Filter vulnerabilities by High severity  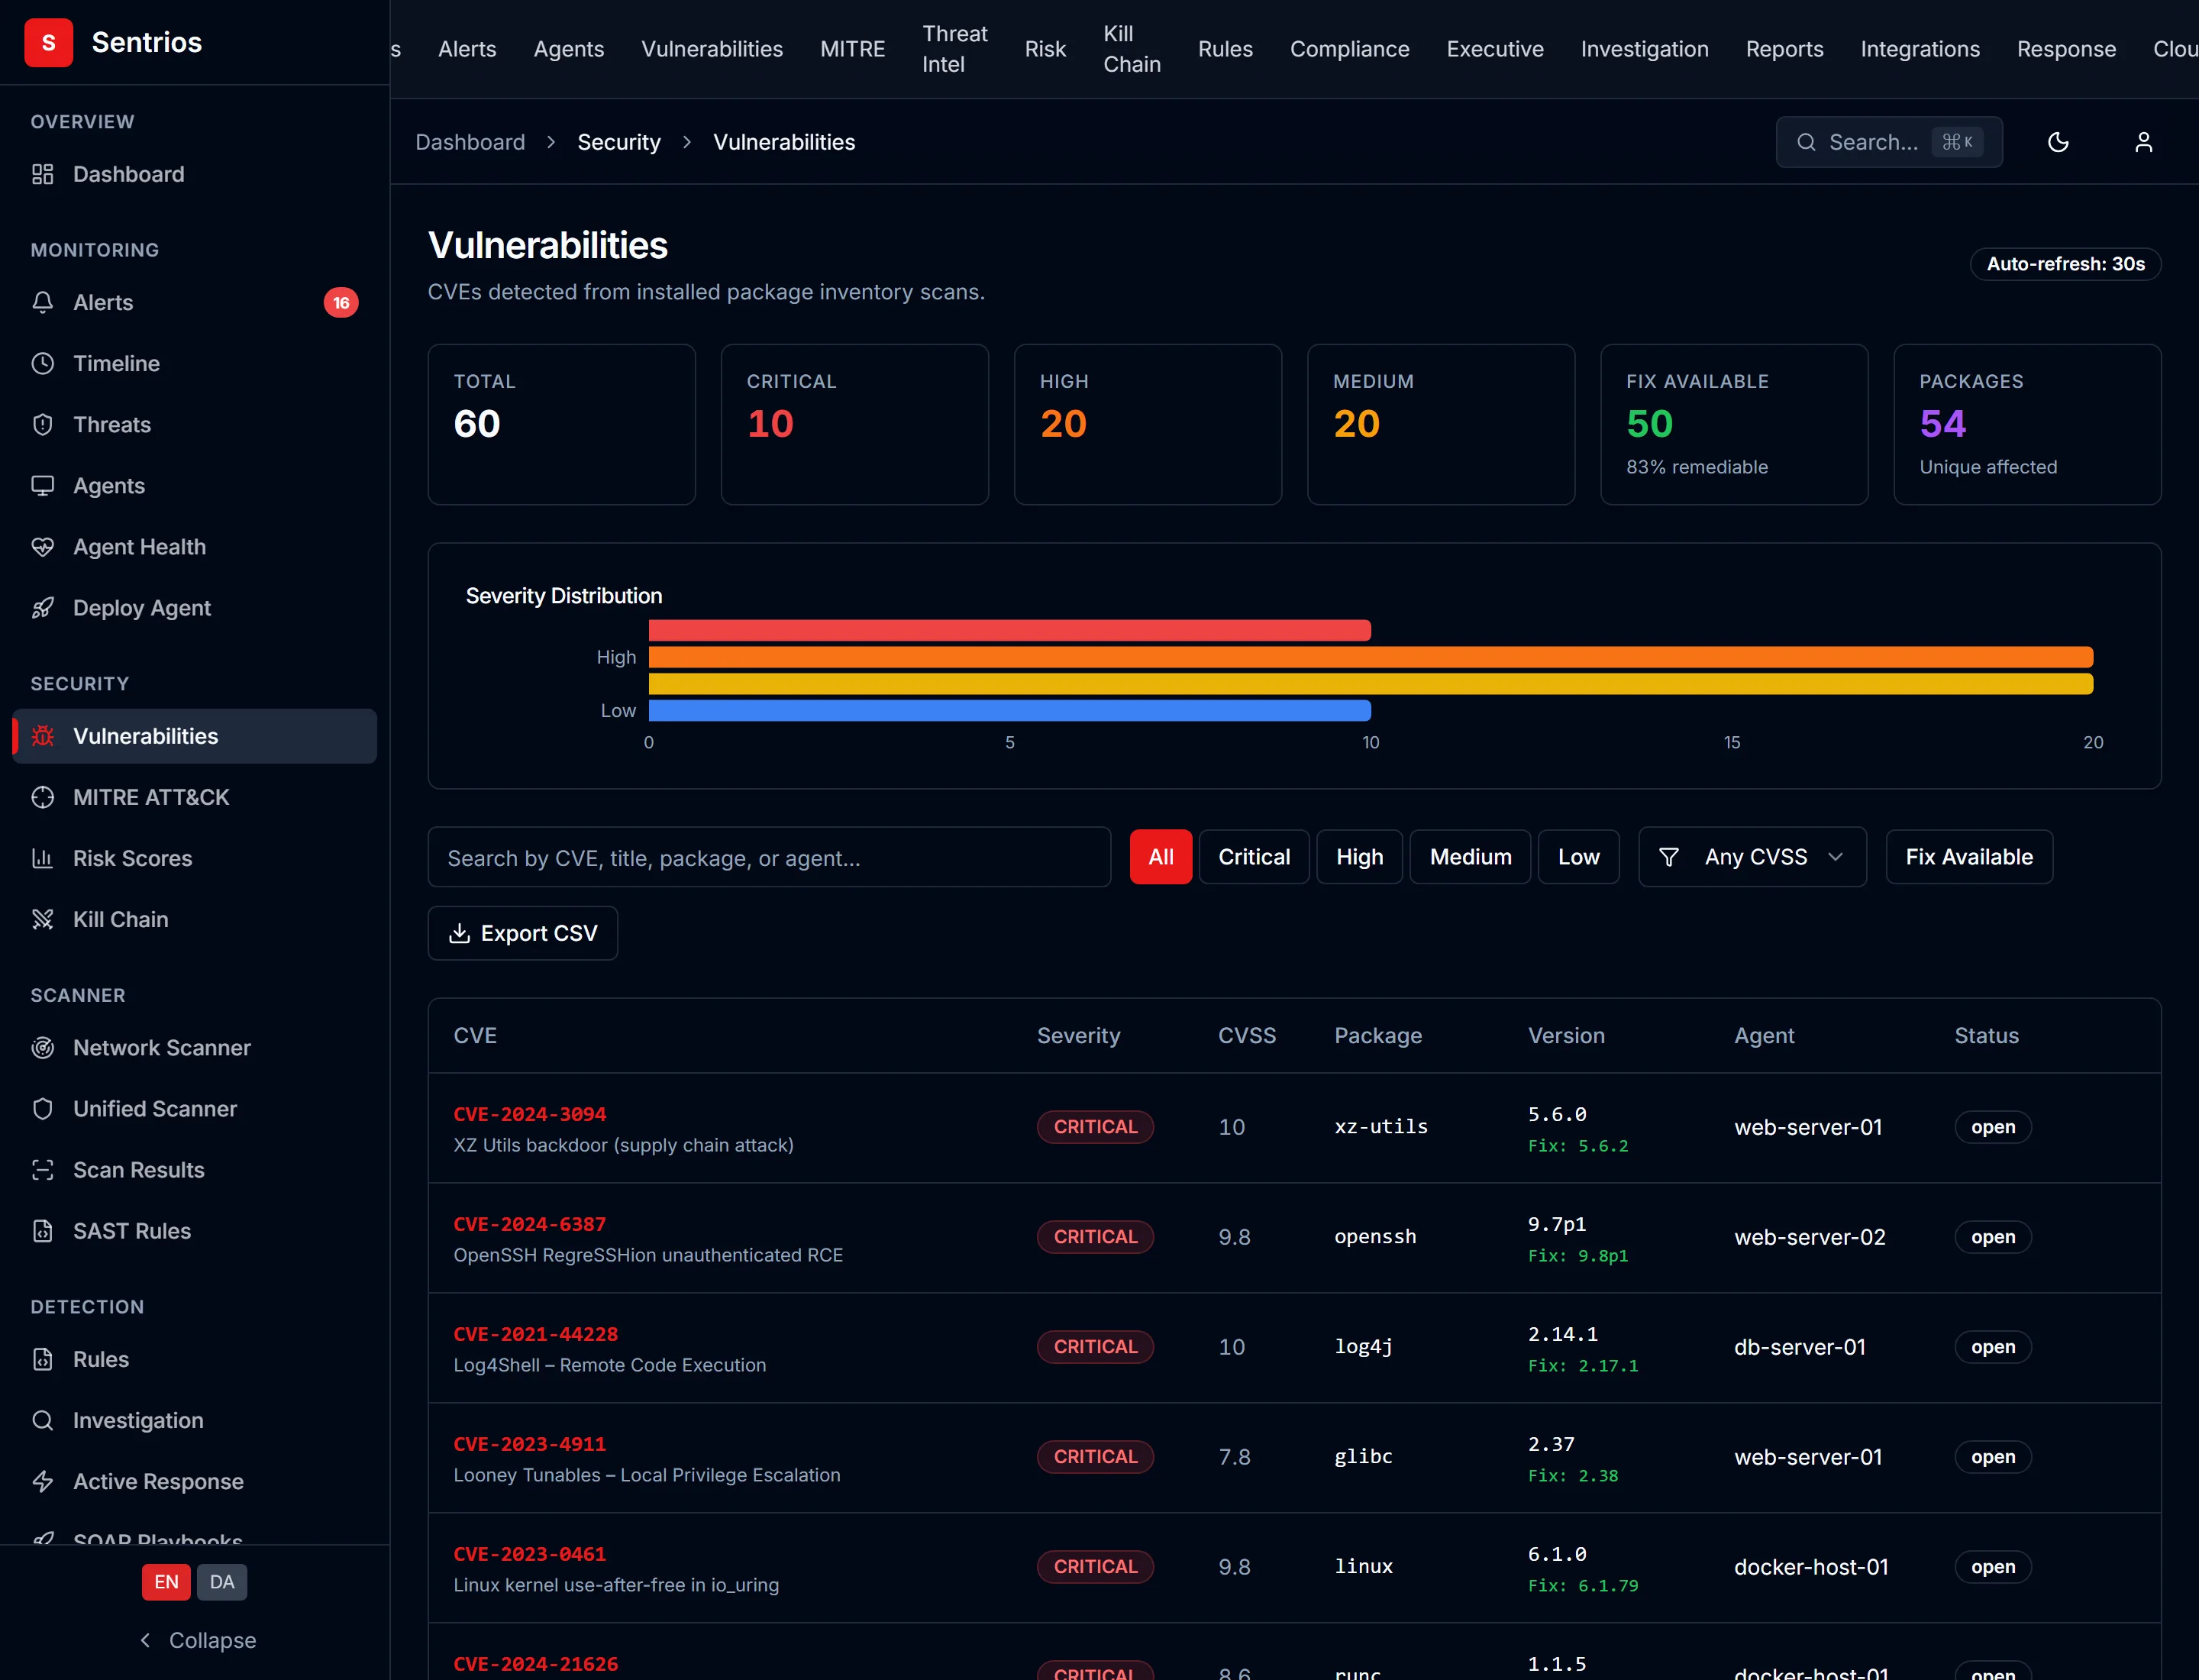1360,857
